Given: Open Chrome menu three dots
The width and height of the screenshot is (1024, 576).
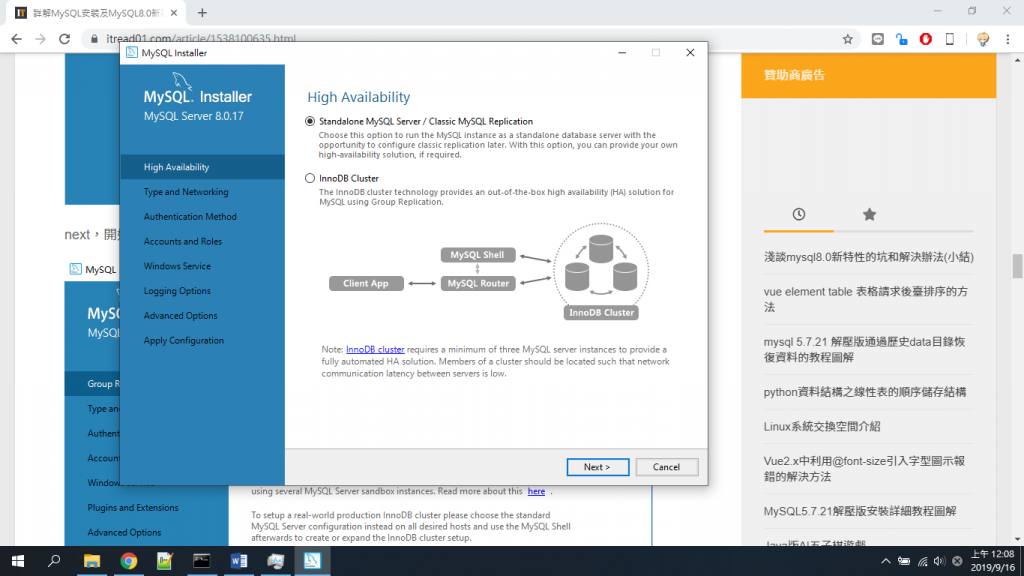Looking at the screenshot, I should click(1008, 39).
